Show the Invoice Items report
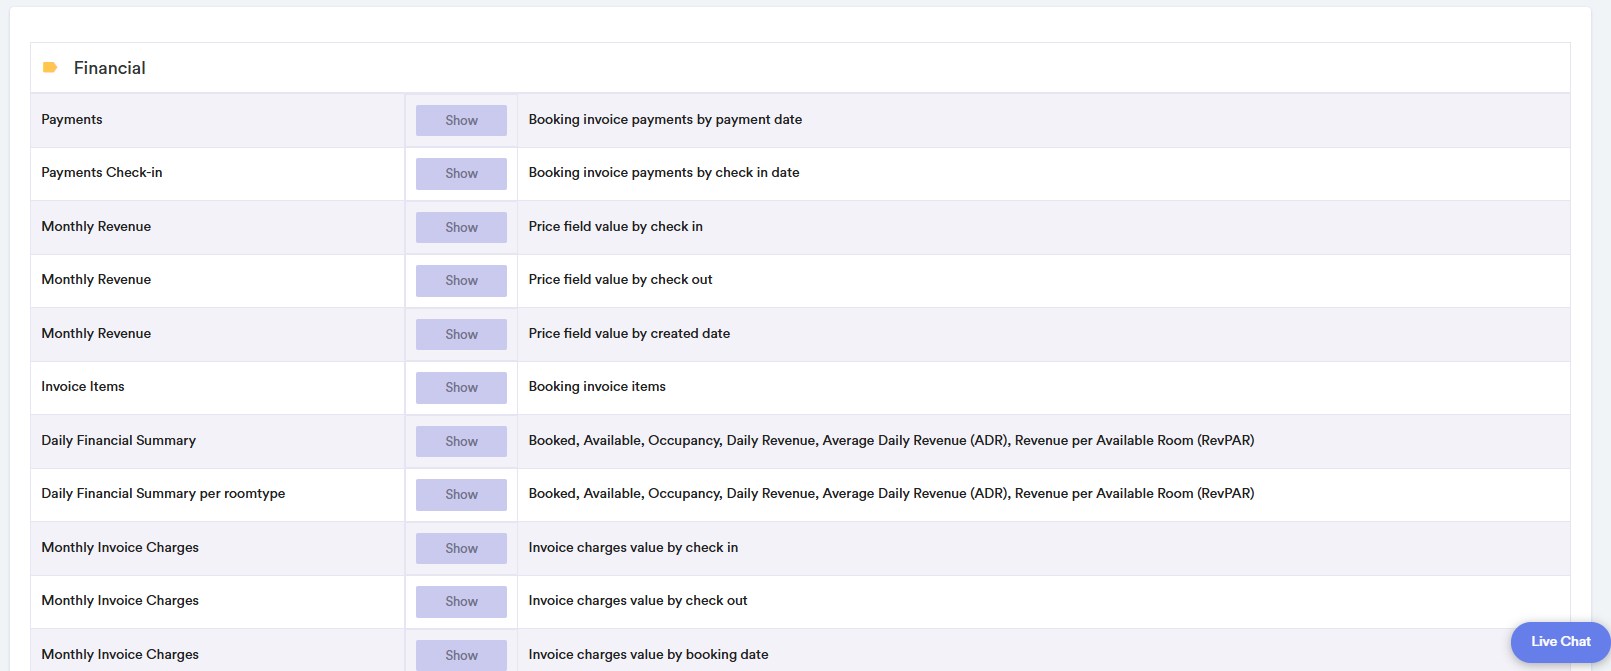This screenshot has width=1611, height=671. pyautogui.click(x=461, y=387)
